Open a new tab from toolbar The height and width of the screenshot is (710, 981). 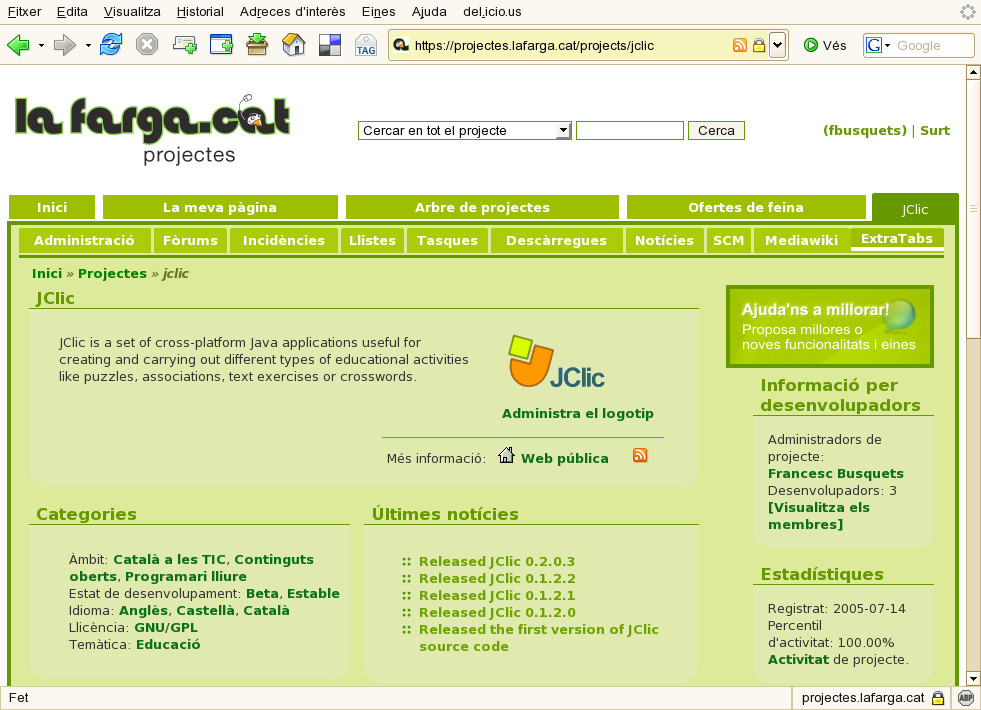click(185, 45)
